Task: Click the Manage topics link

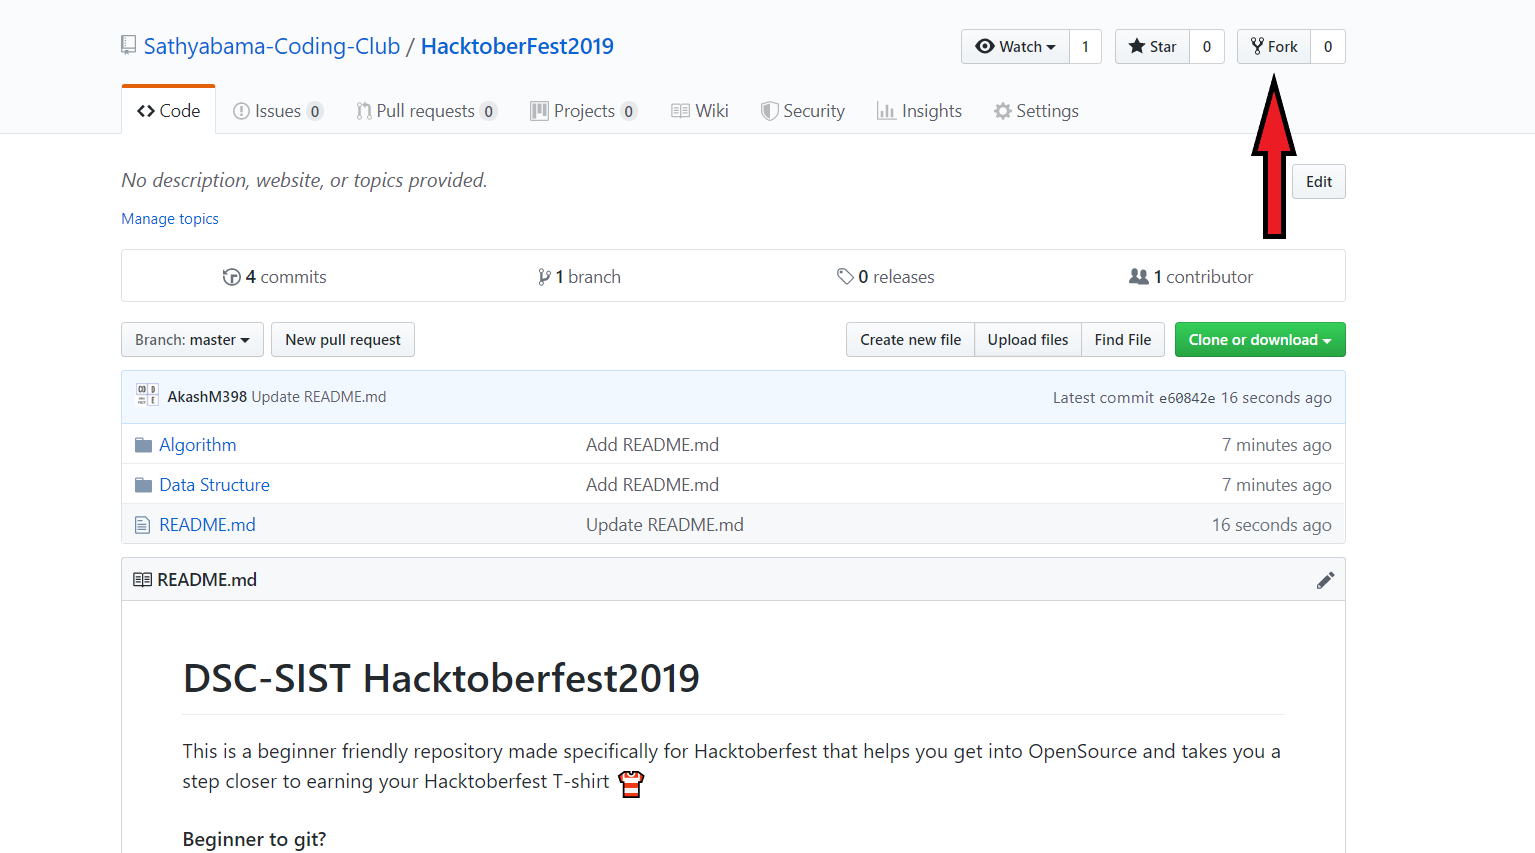Action: (170, 219)
